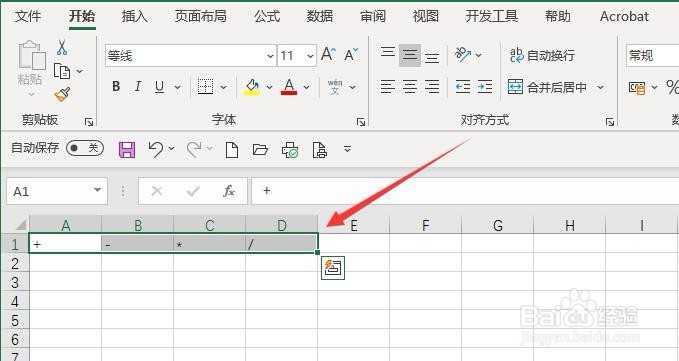Align text to top
This screenshot has height=361, width=679.
(x=388, y=53)
